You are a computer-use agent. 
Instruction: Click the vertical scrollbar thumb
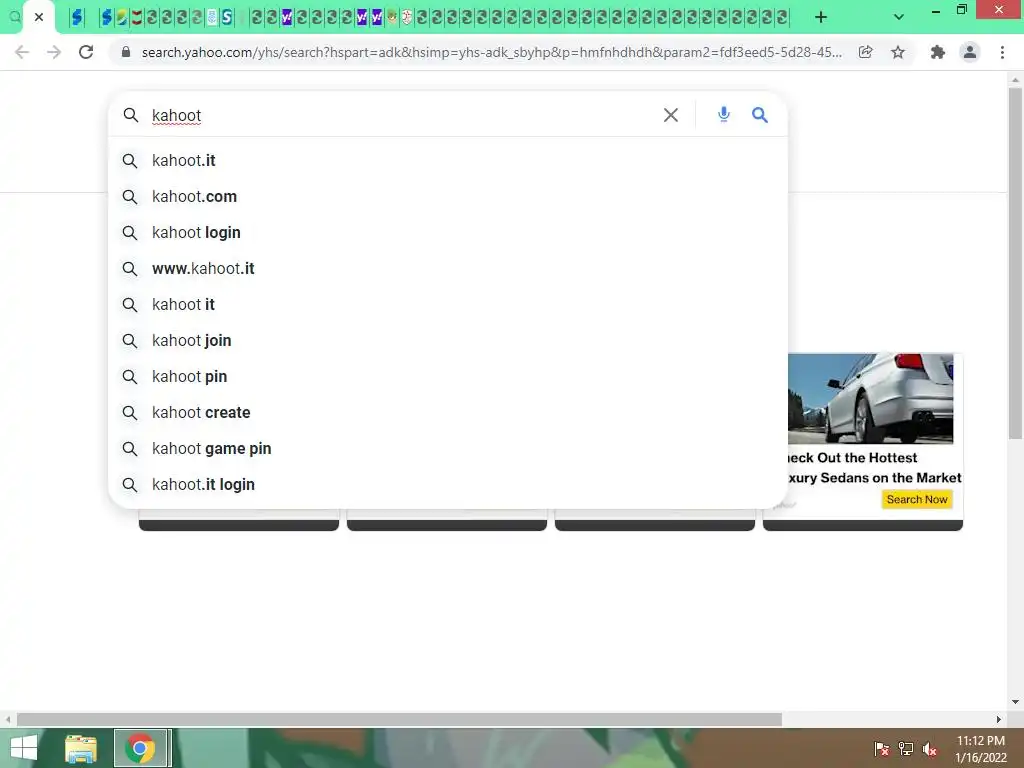coord(1015,264)
